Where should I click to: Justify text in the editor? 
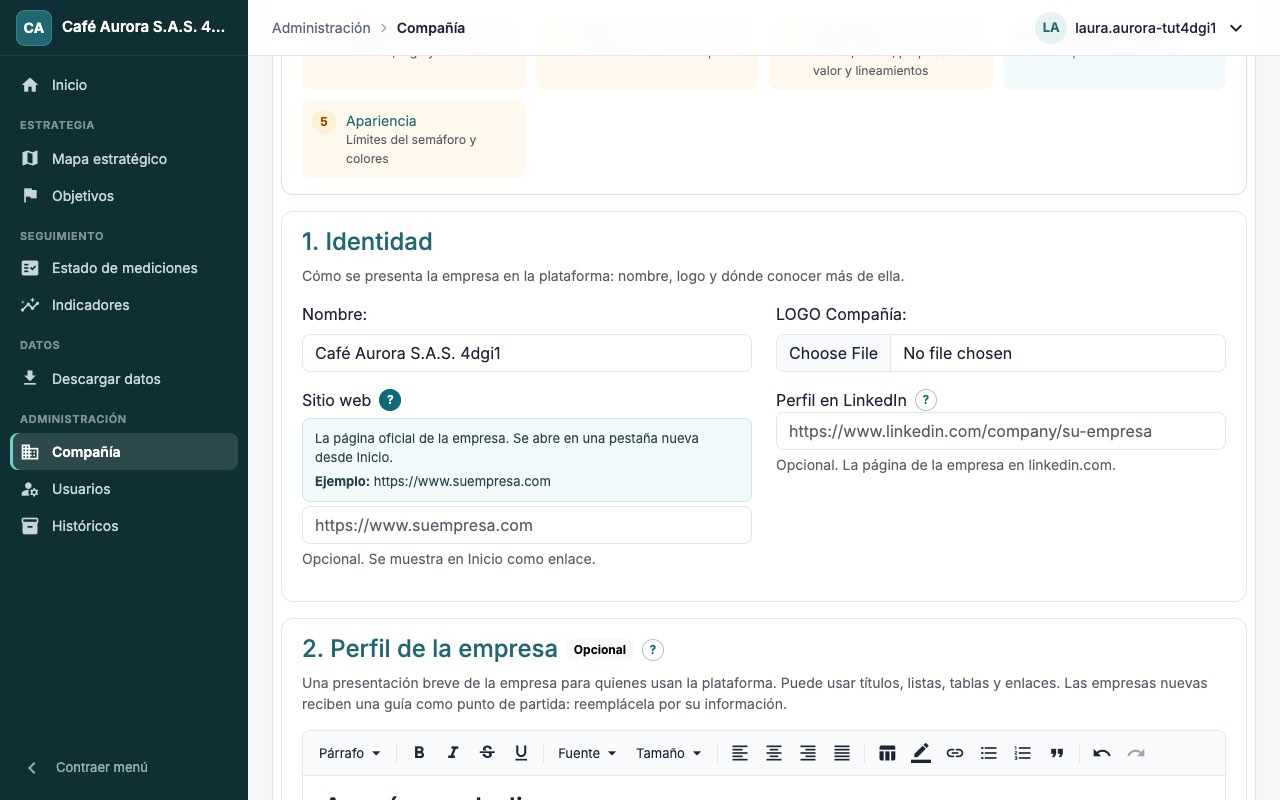pyautogui.click(x=842, y=753)
